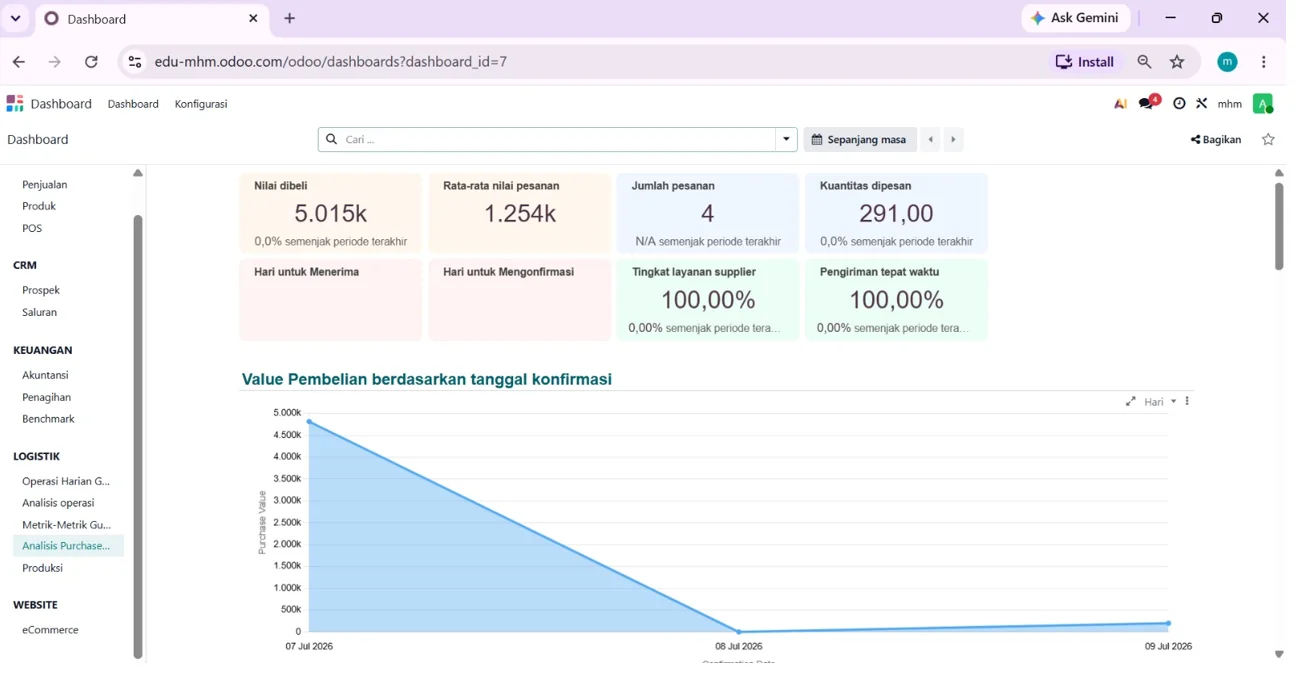Open the Dashboard menu item in the top bar
The image size is (1296, 674).
coord(133,104)
